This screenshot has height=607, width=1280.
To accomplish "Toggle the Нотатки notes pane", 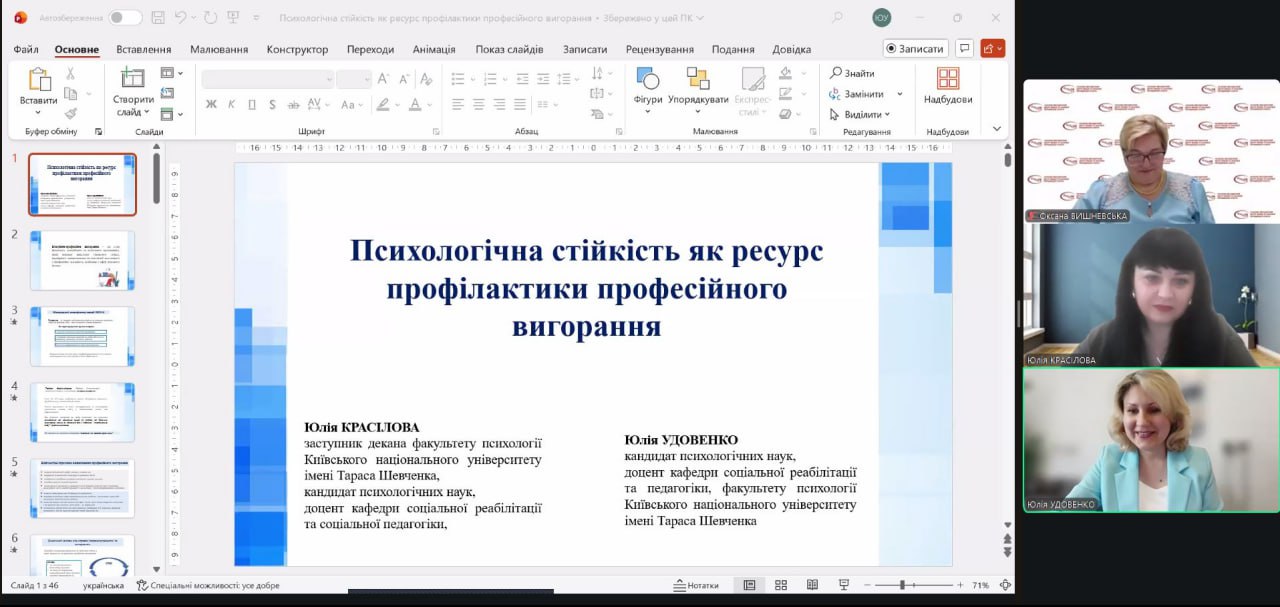I will click(x=696, y=585).
